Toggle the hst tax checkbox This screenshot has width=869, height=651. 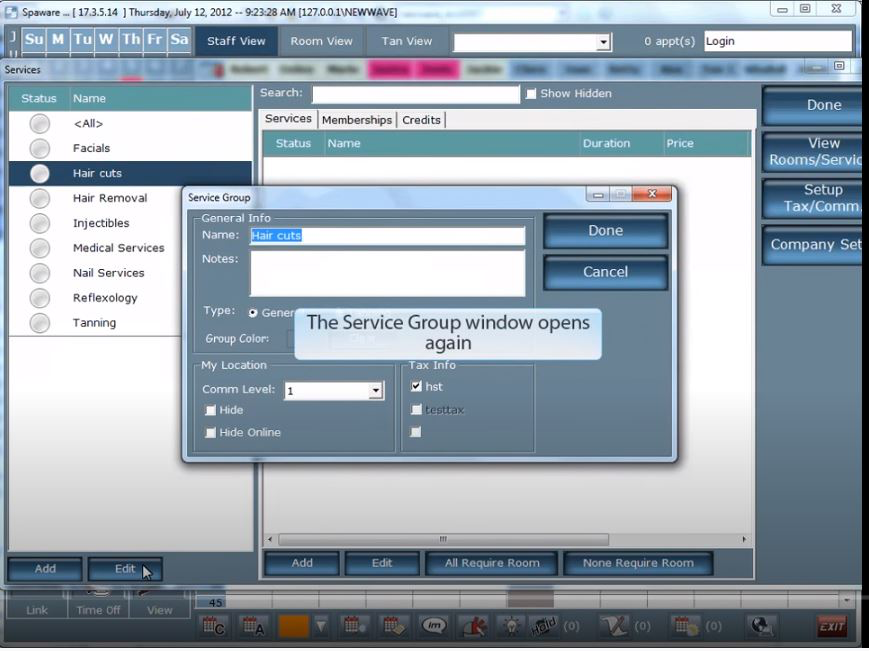click(x=416, y=386)
